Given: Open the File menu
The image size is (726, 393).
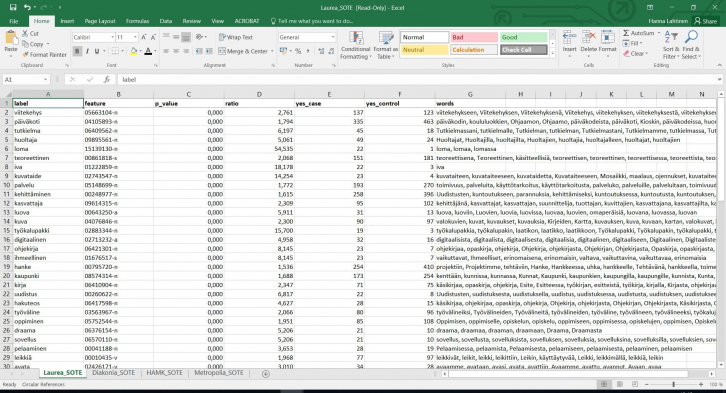Looking at the screenshot, I should [14, 21].
